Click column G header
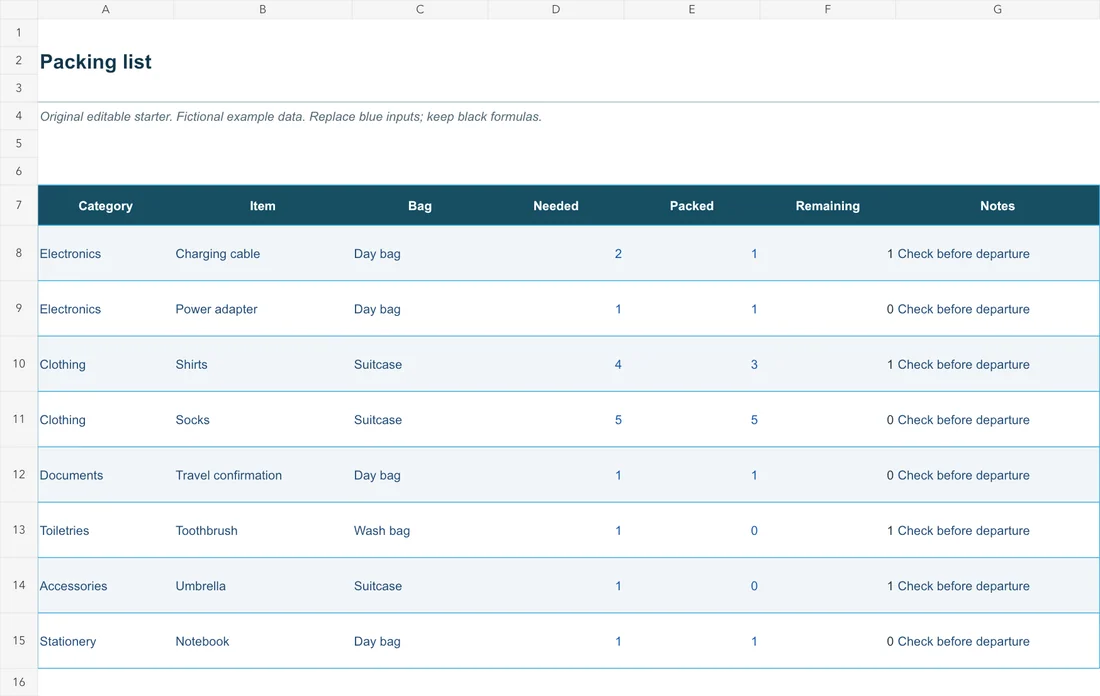The image size is (1100, 696). tap(998, 9)
